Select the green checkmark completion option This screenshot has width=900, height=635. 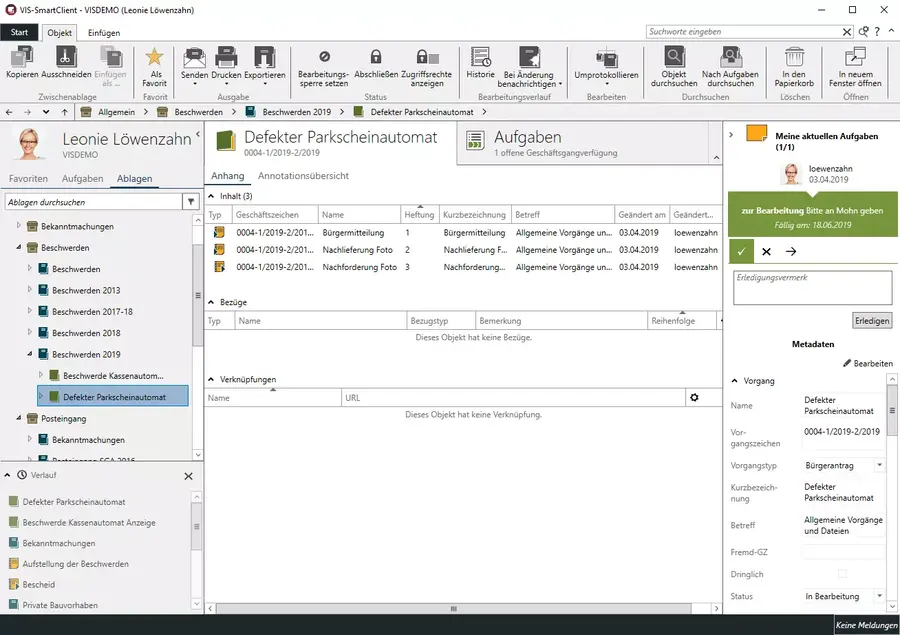point(741,252)
